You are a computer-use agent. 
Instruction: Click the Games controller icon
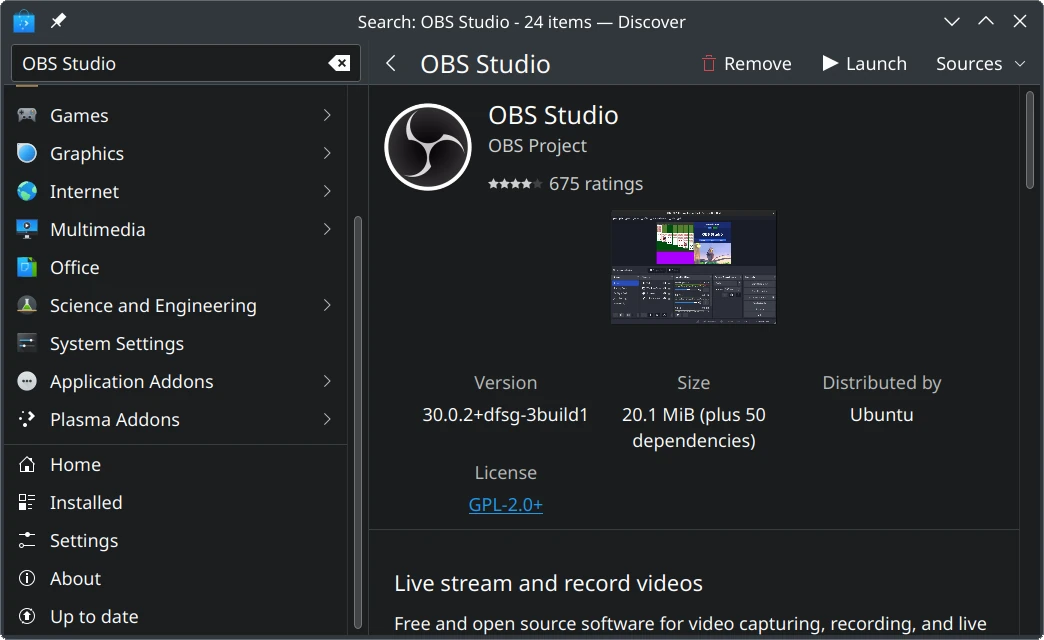coord(27,115)
